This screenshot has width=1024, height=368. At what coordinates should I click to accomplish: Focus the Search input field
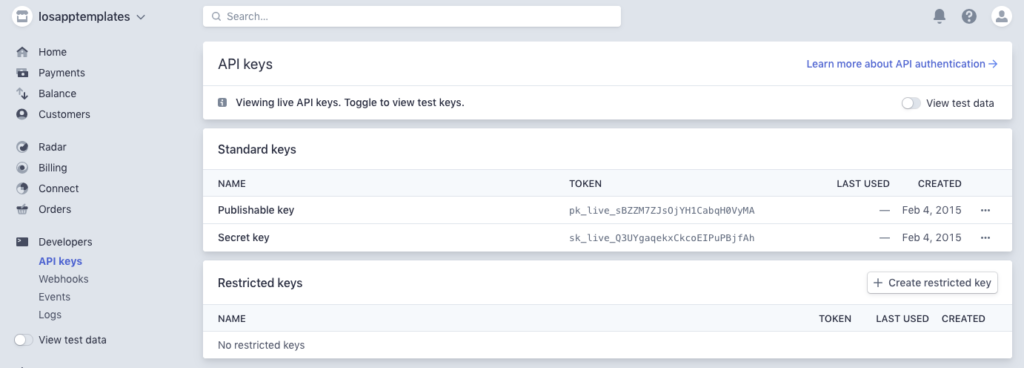point(411,16)
